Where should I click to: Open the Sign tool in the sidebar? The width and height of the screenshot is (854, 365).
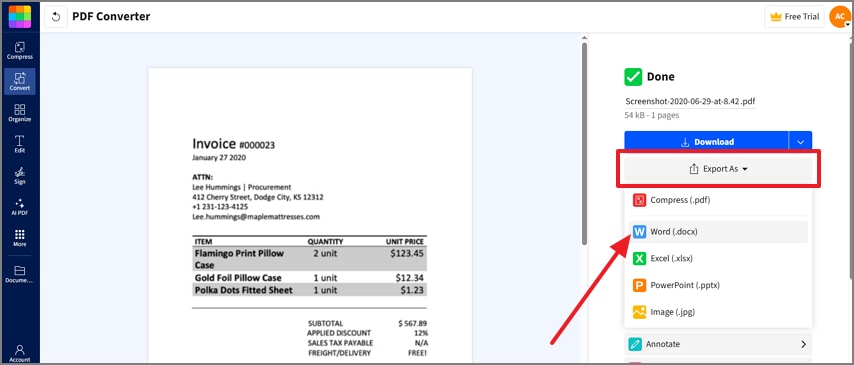pos(20,175)
